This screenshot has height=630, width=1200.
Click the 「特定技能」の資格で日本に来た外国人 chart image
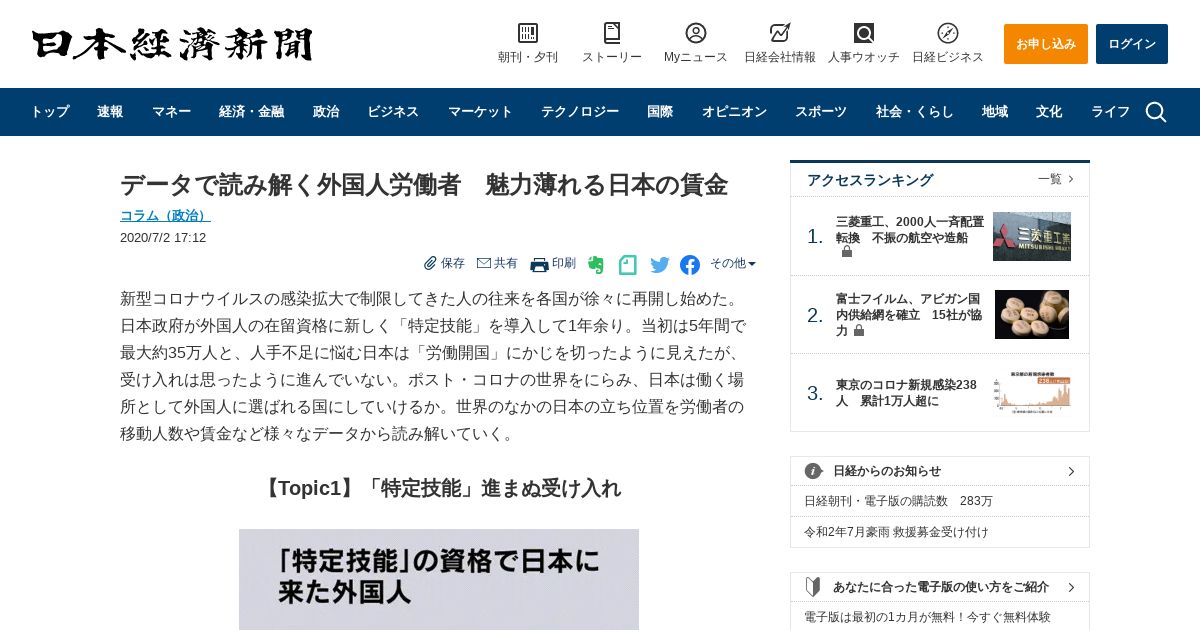[439, 579]
